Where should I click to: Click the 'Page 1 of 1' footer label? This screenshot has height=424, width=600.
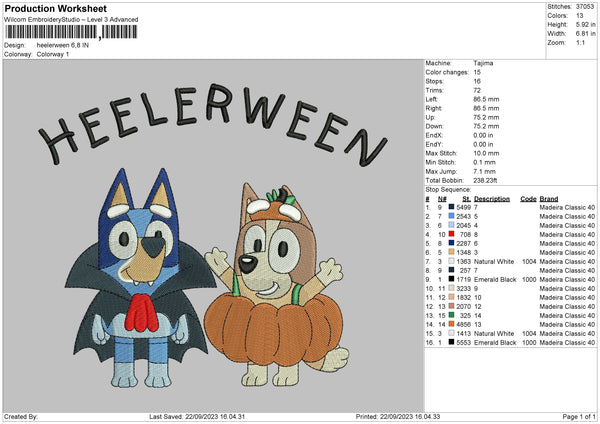pos(579,416)
